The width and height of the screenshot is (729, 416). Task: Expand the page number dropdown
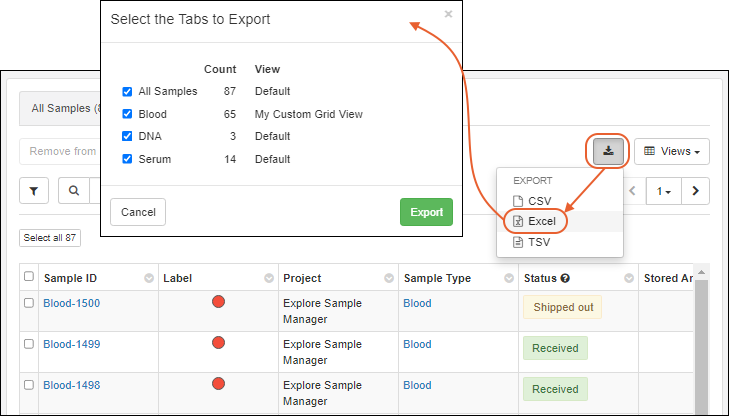coord(662,190)
